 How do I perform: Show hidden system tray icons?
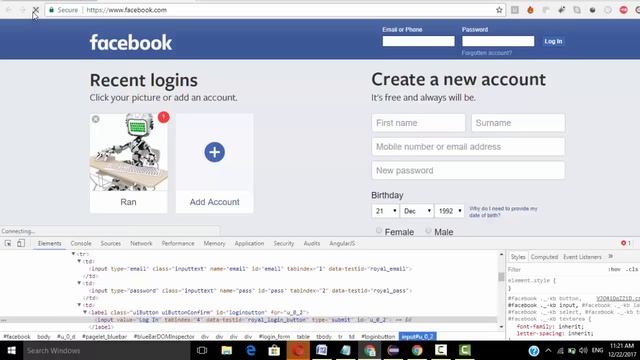[x=548, y=351]
